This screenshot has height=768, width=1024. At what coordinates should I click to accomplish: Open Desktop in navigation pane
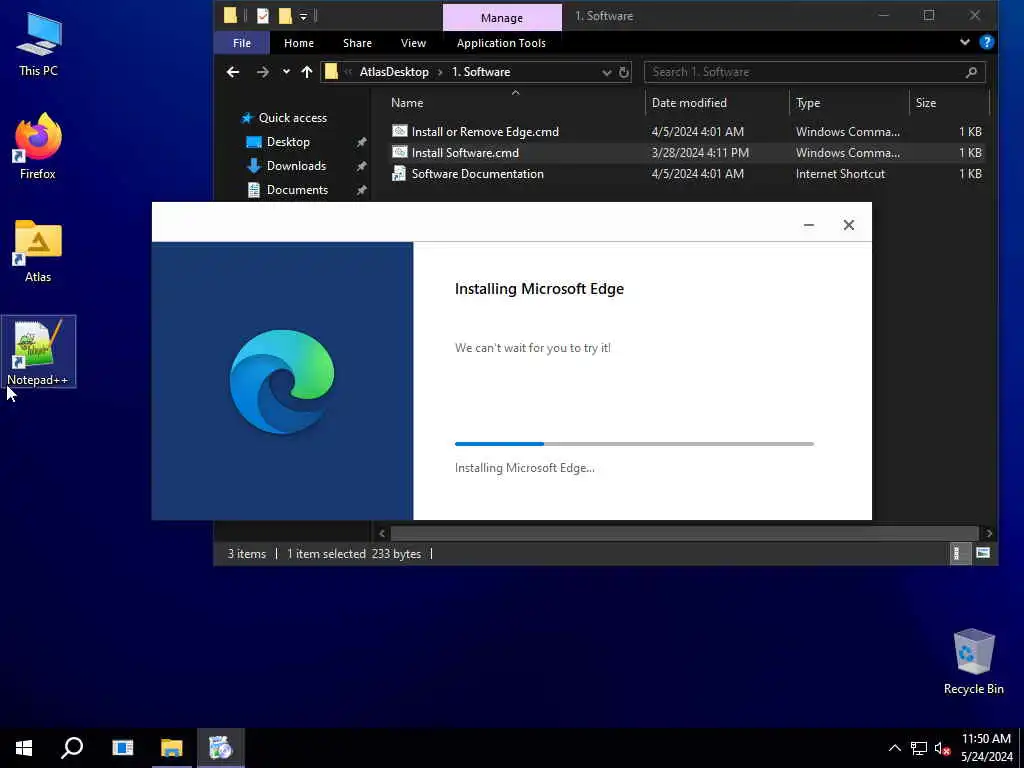288,142
